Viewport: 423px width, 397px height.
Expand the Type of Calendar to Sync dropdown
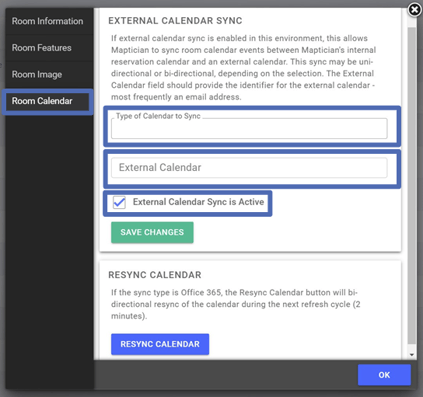point(249,128)
